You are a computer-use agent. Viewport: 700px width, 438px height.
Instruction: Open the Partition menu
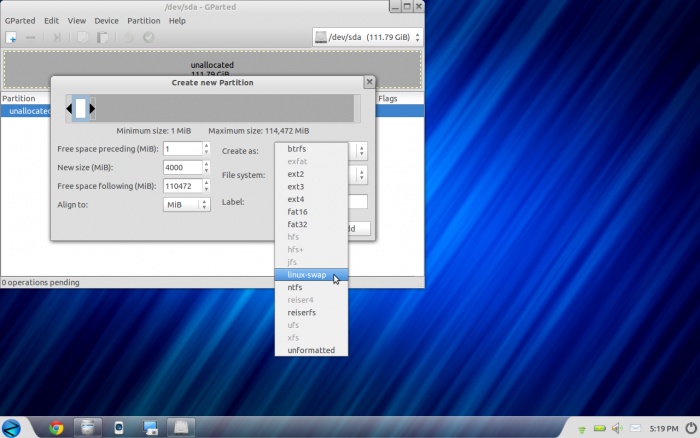point(143,20)
